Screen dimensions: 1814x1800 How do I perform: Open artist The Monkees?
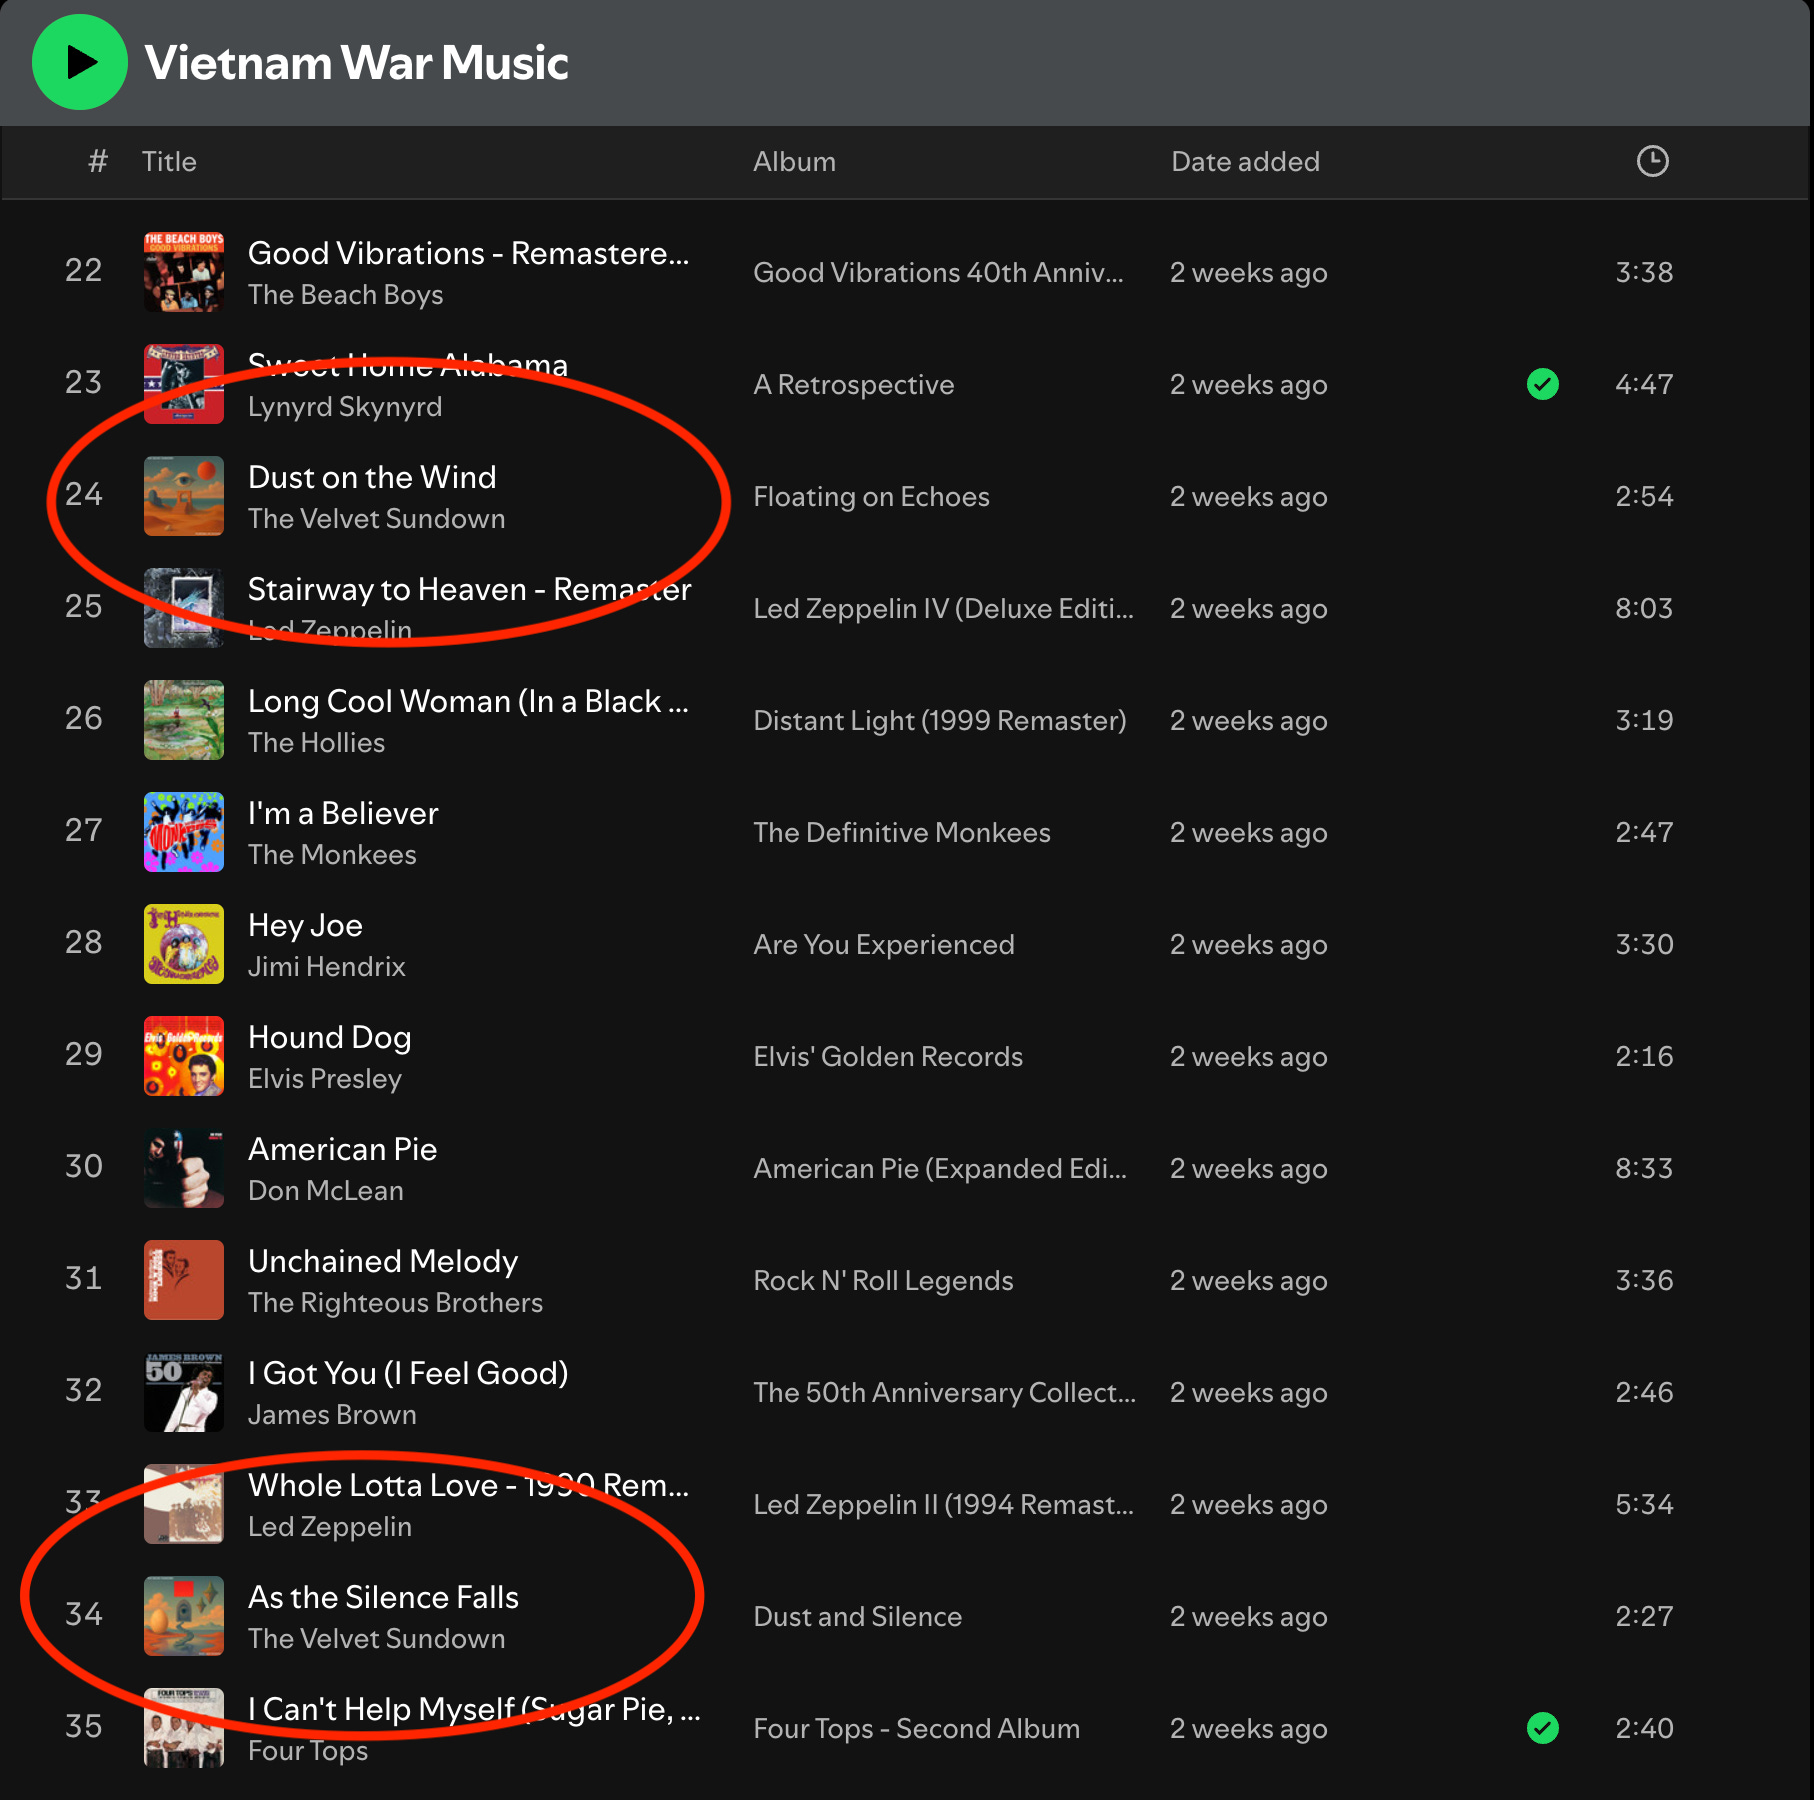click(332, 855)
